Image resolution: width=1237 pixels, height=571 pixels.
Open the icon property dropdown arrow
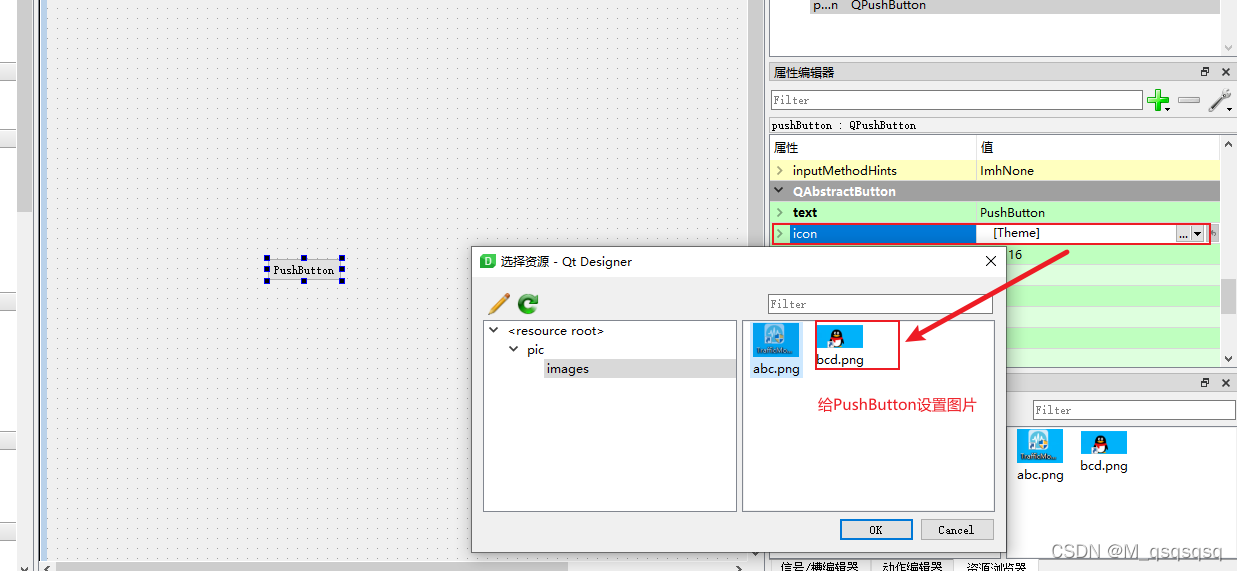(1197, 233)
